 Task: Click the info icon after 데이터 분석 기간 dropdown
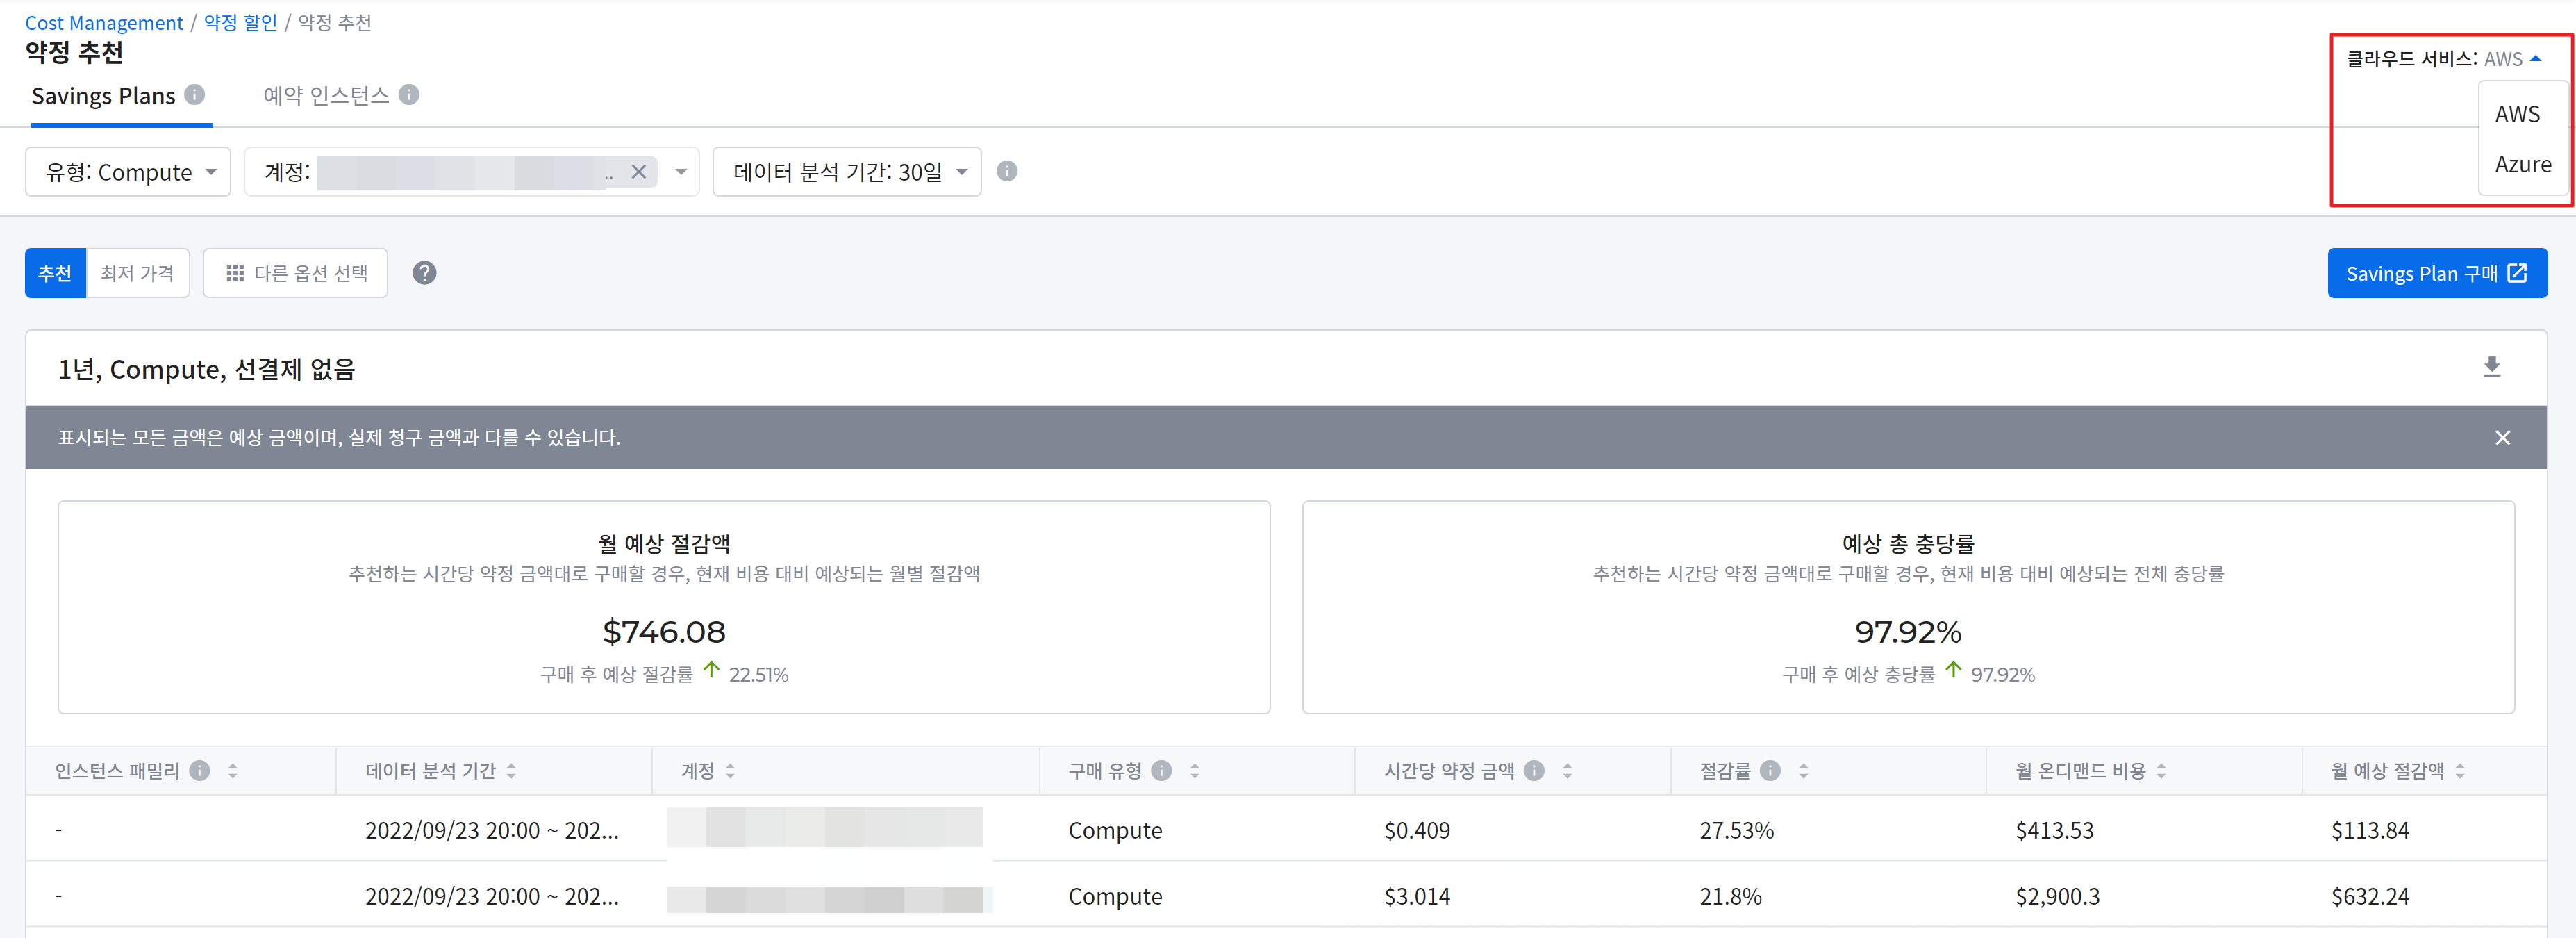pyautogui.click(x=1007, y=172)
